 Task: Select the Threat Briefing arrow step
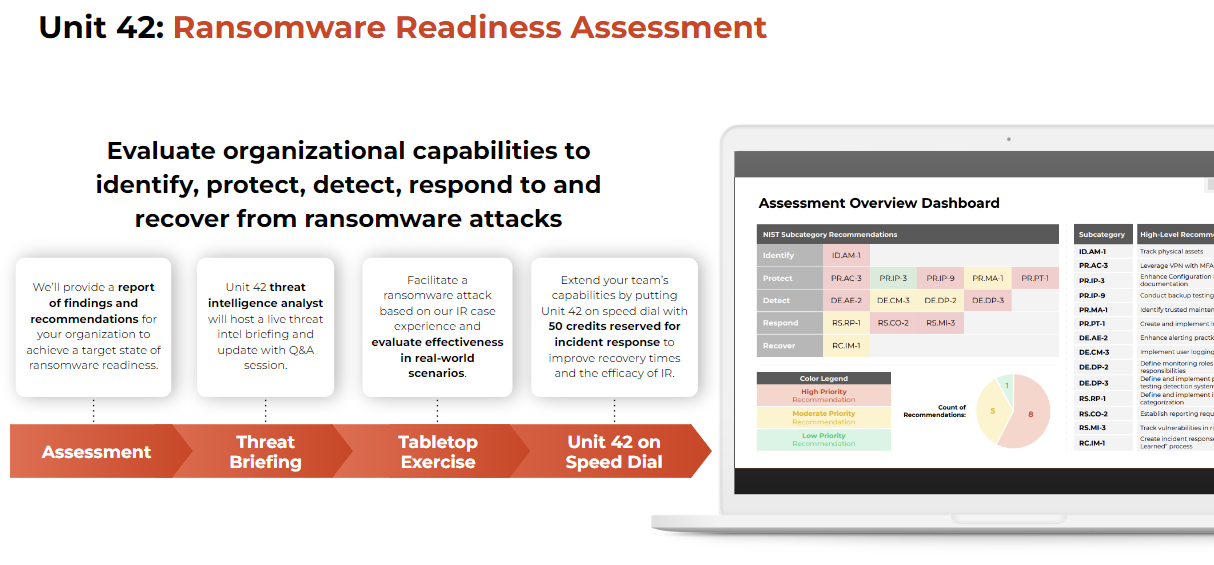coord(265,452)
